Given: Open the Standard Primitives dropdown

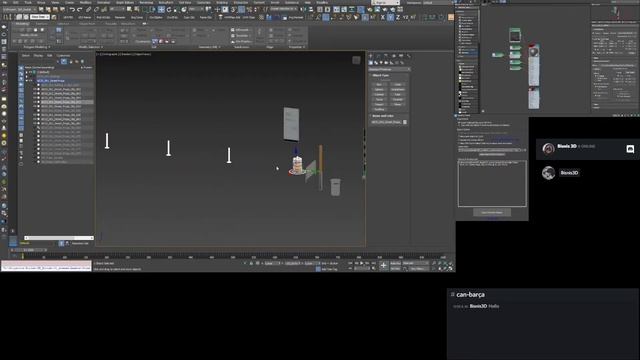Looking at the screenshot, I should [389, 69].
